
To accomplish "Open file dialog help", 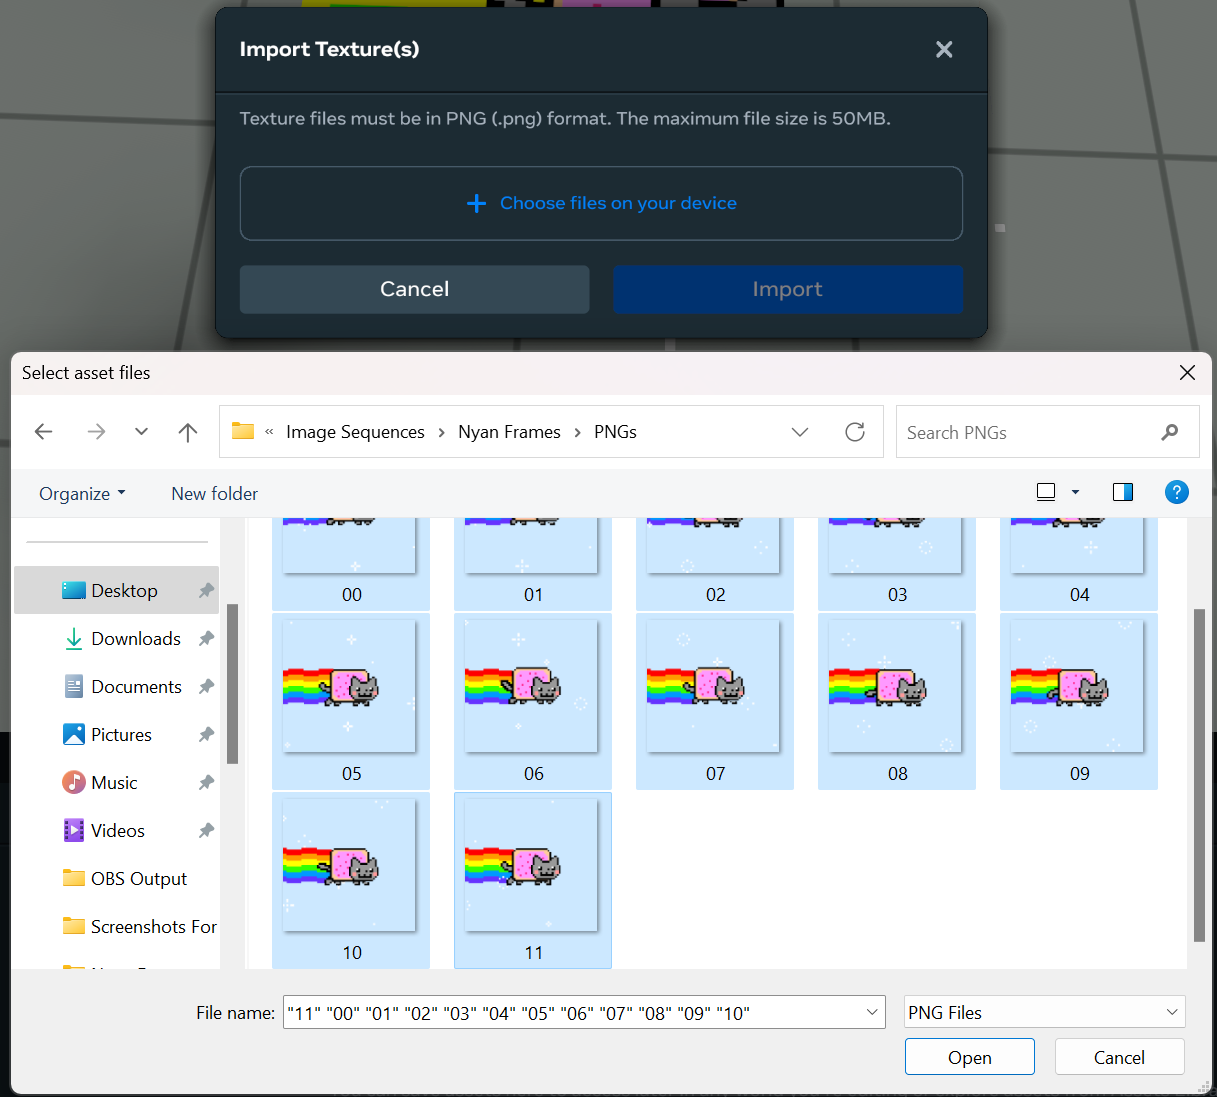I will coord(1177,492).
